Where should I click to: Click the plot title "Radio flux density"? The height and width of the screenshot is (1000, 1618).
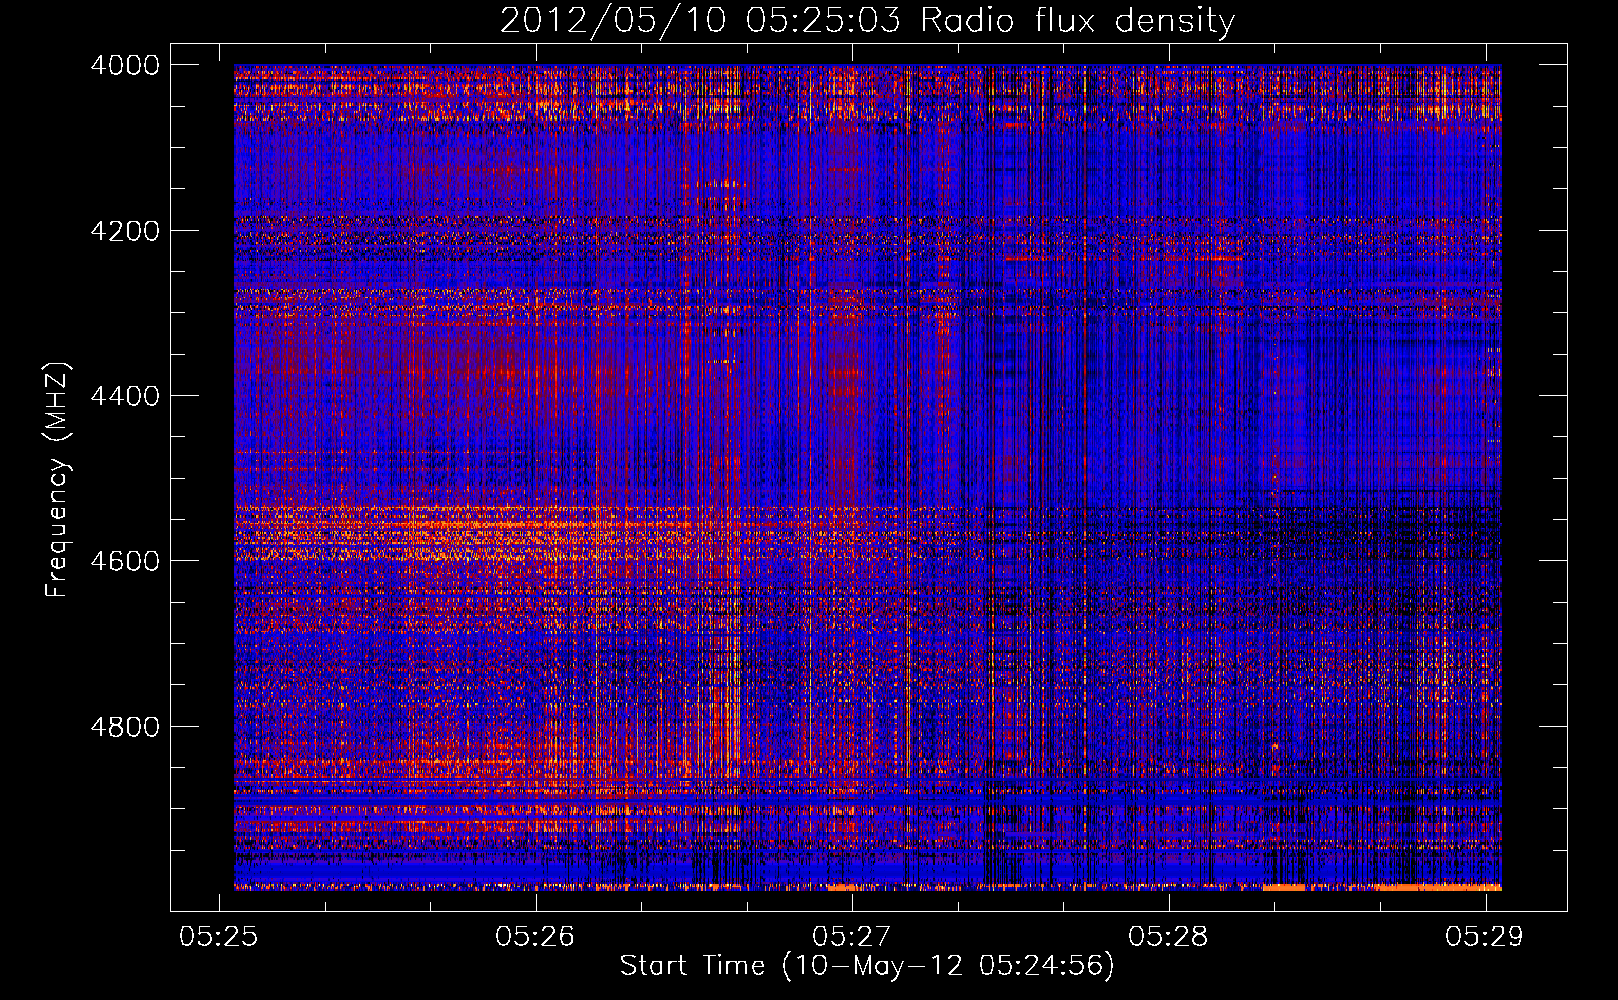point(1077,20)
